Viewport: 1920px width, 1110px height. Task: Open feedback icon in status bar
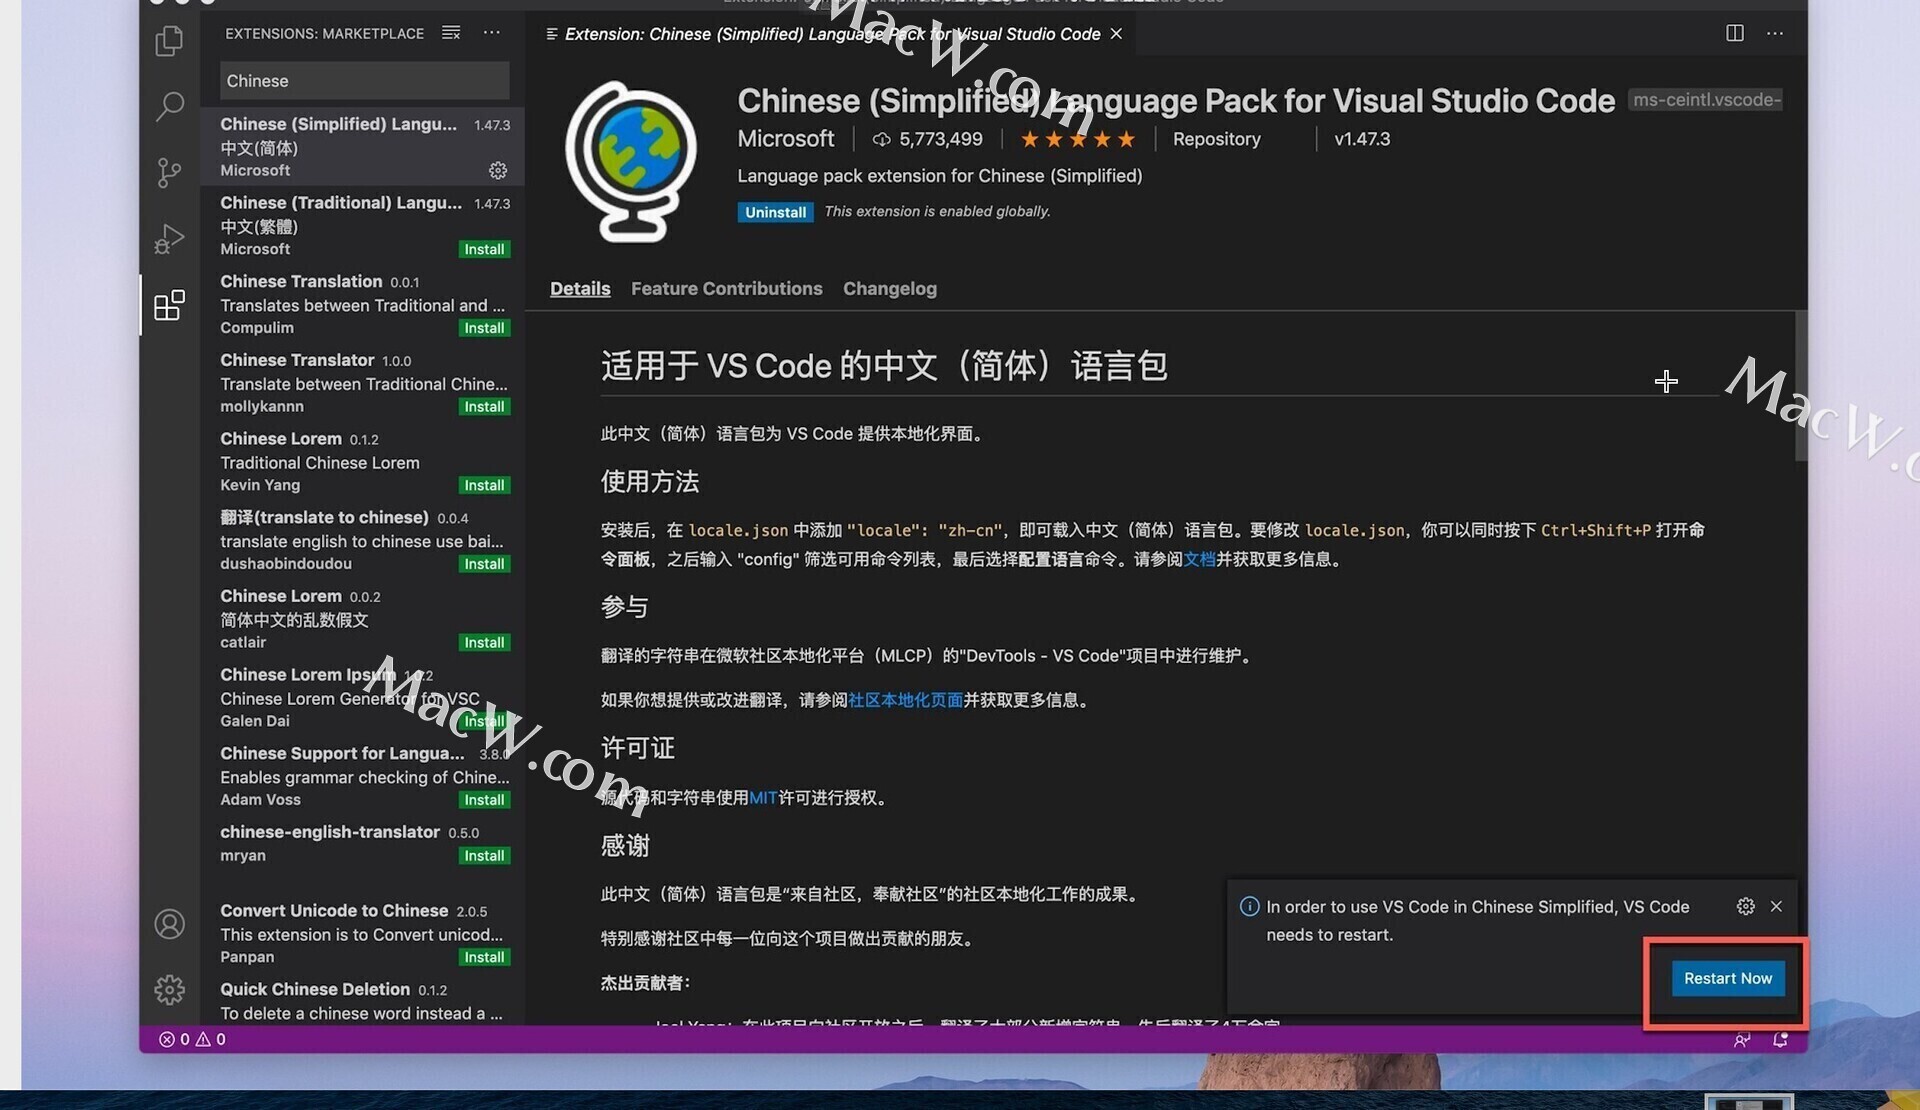click(x=1742, y=1040)
